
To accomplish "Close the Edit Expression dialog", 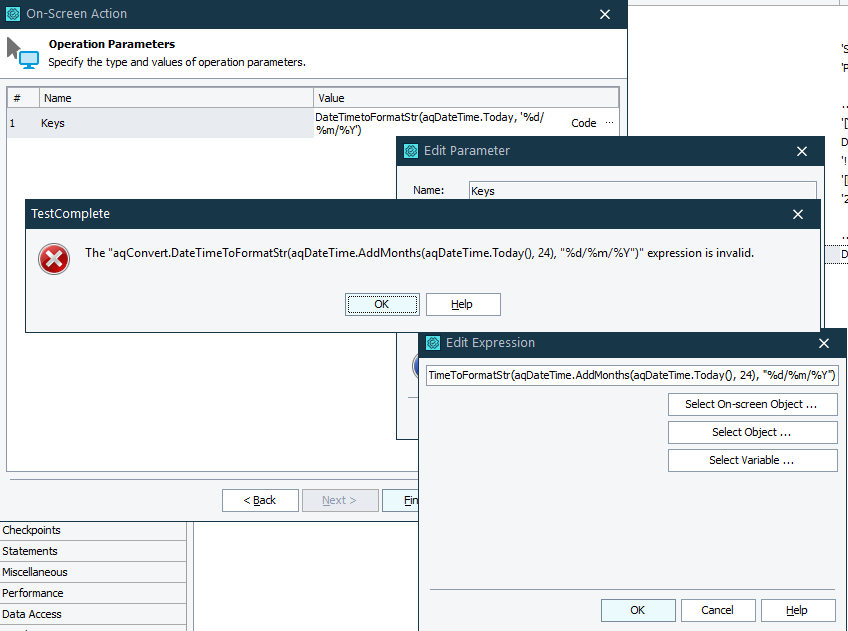I will [x=824, y=343].
